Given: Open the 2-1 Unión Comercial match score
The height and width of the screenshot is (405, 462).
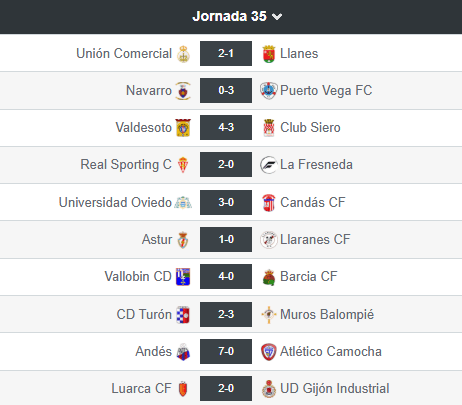Looking at the screenshot, I should tap(226, 53).
